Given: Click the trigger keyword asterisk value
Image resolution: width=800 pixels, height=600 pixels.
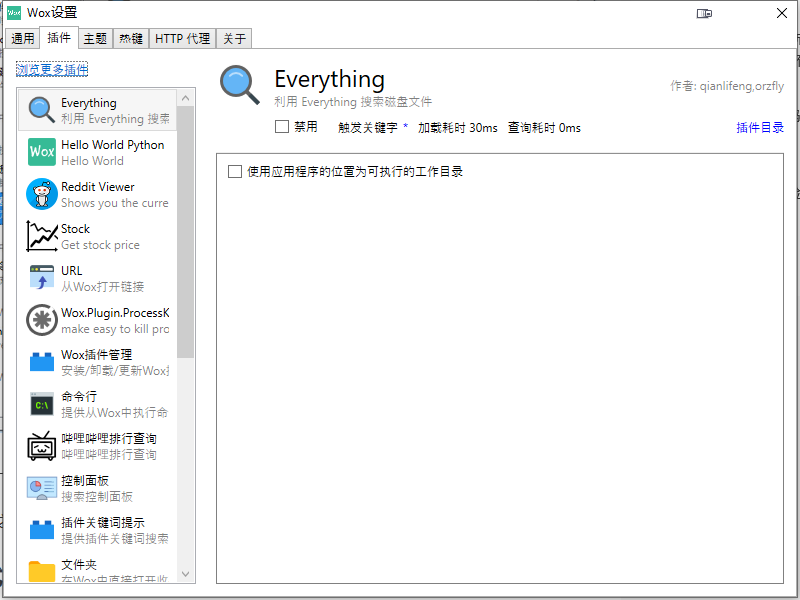Looking at the screenshot, I should (406, 126).
